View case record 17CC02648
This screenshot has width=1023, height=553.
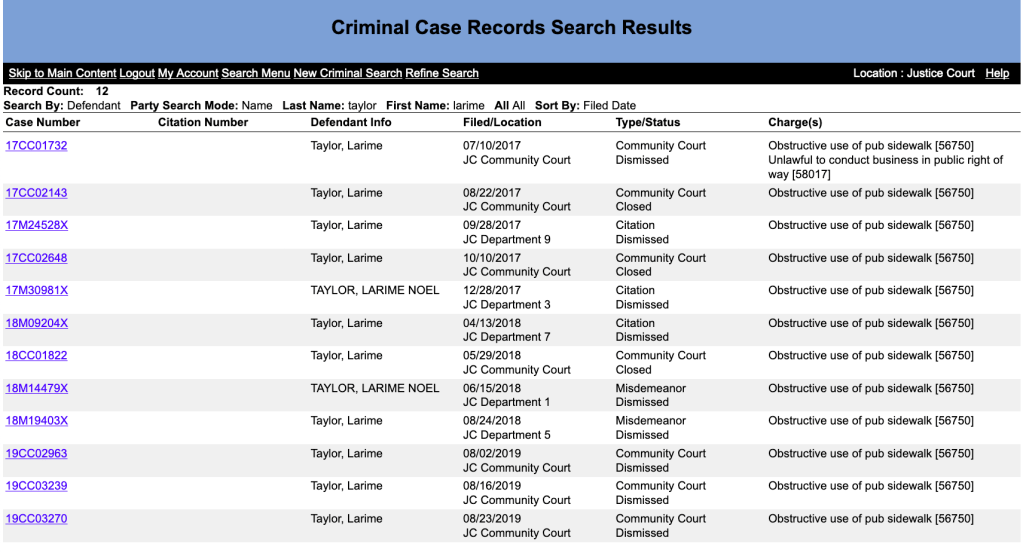coord(36,258)
